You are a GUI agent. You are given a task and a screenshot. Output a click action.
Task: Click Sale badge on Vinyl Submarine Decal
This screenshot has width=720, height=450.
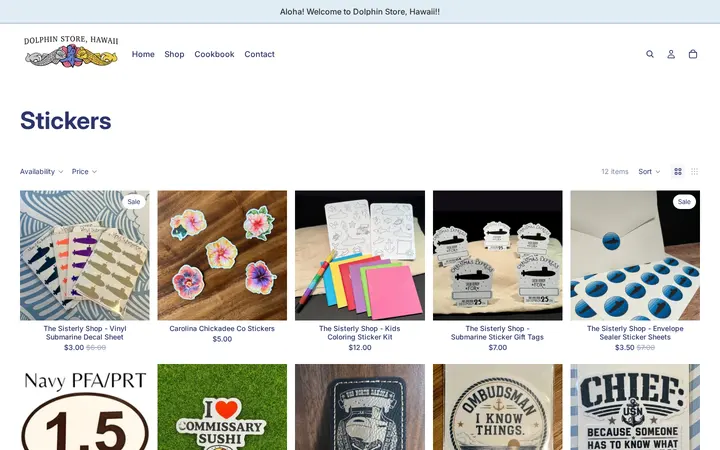[134, 202]
